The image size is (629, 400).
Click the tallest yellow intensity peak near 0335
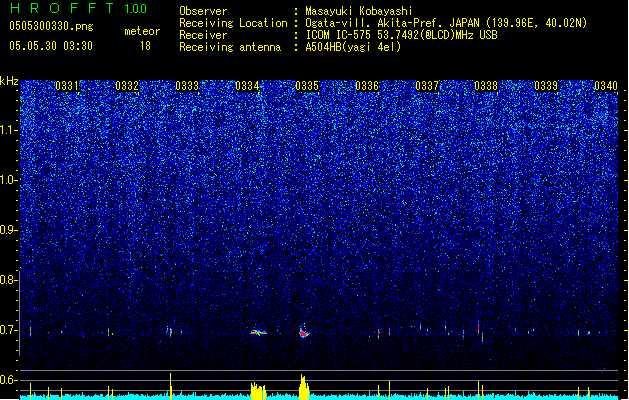[304, 387]
